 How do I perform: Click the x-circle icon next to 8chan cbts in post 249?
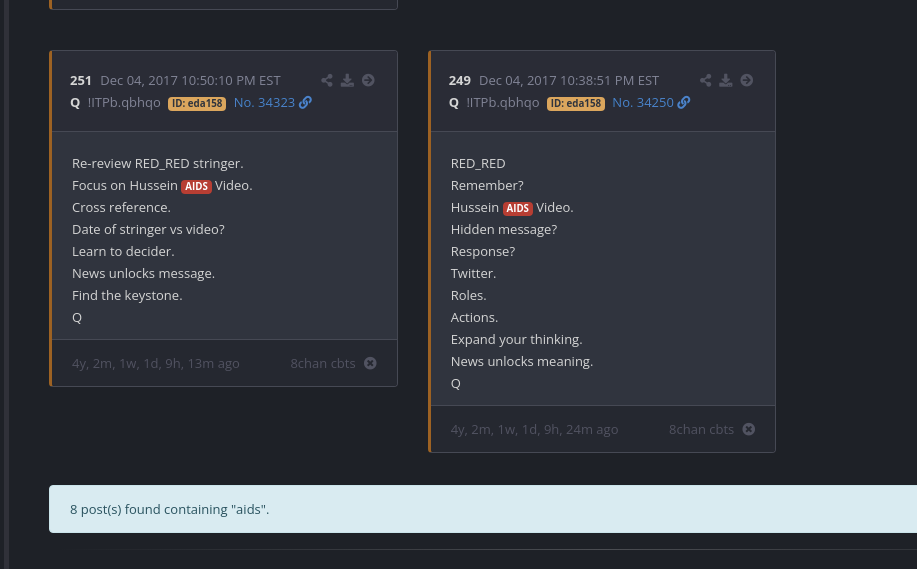tap(749, 429)
